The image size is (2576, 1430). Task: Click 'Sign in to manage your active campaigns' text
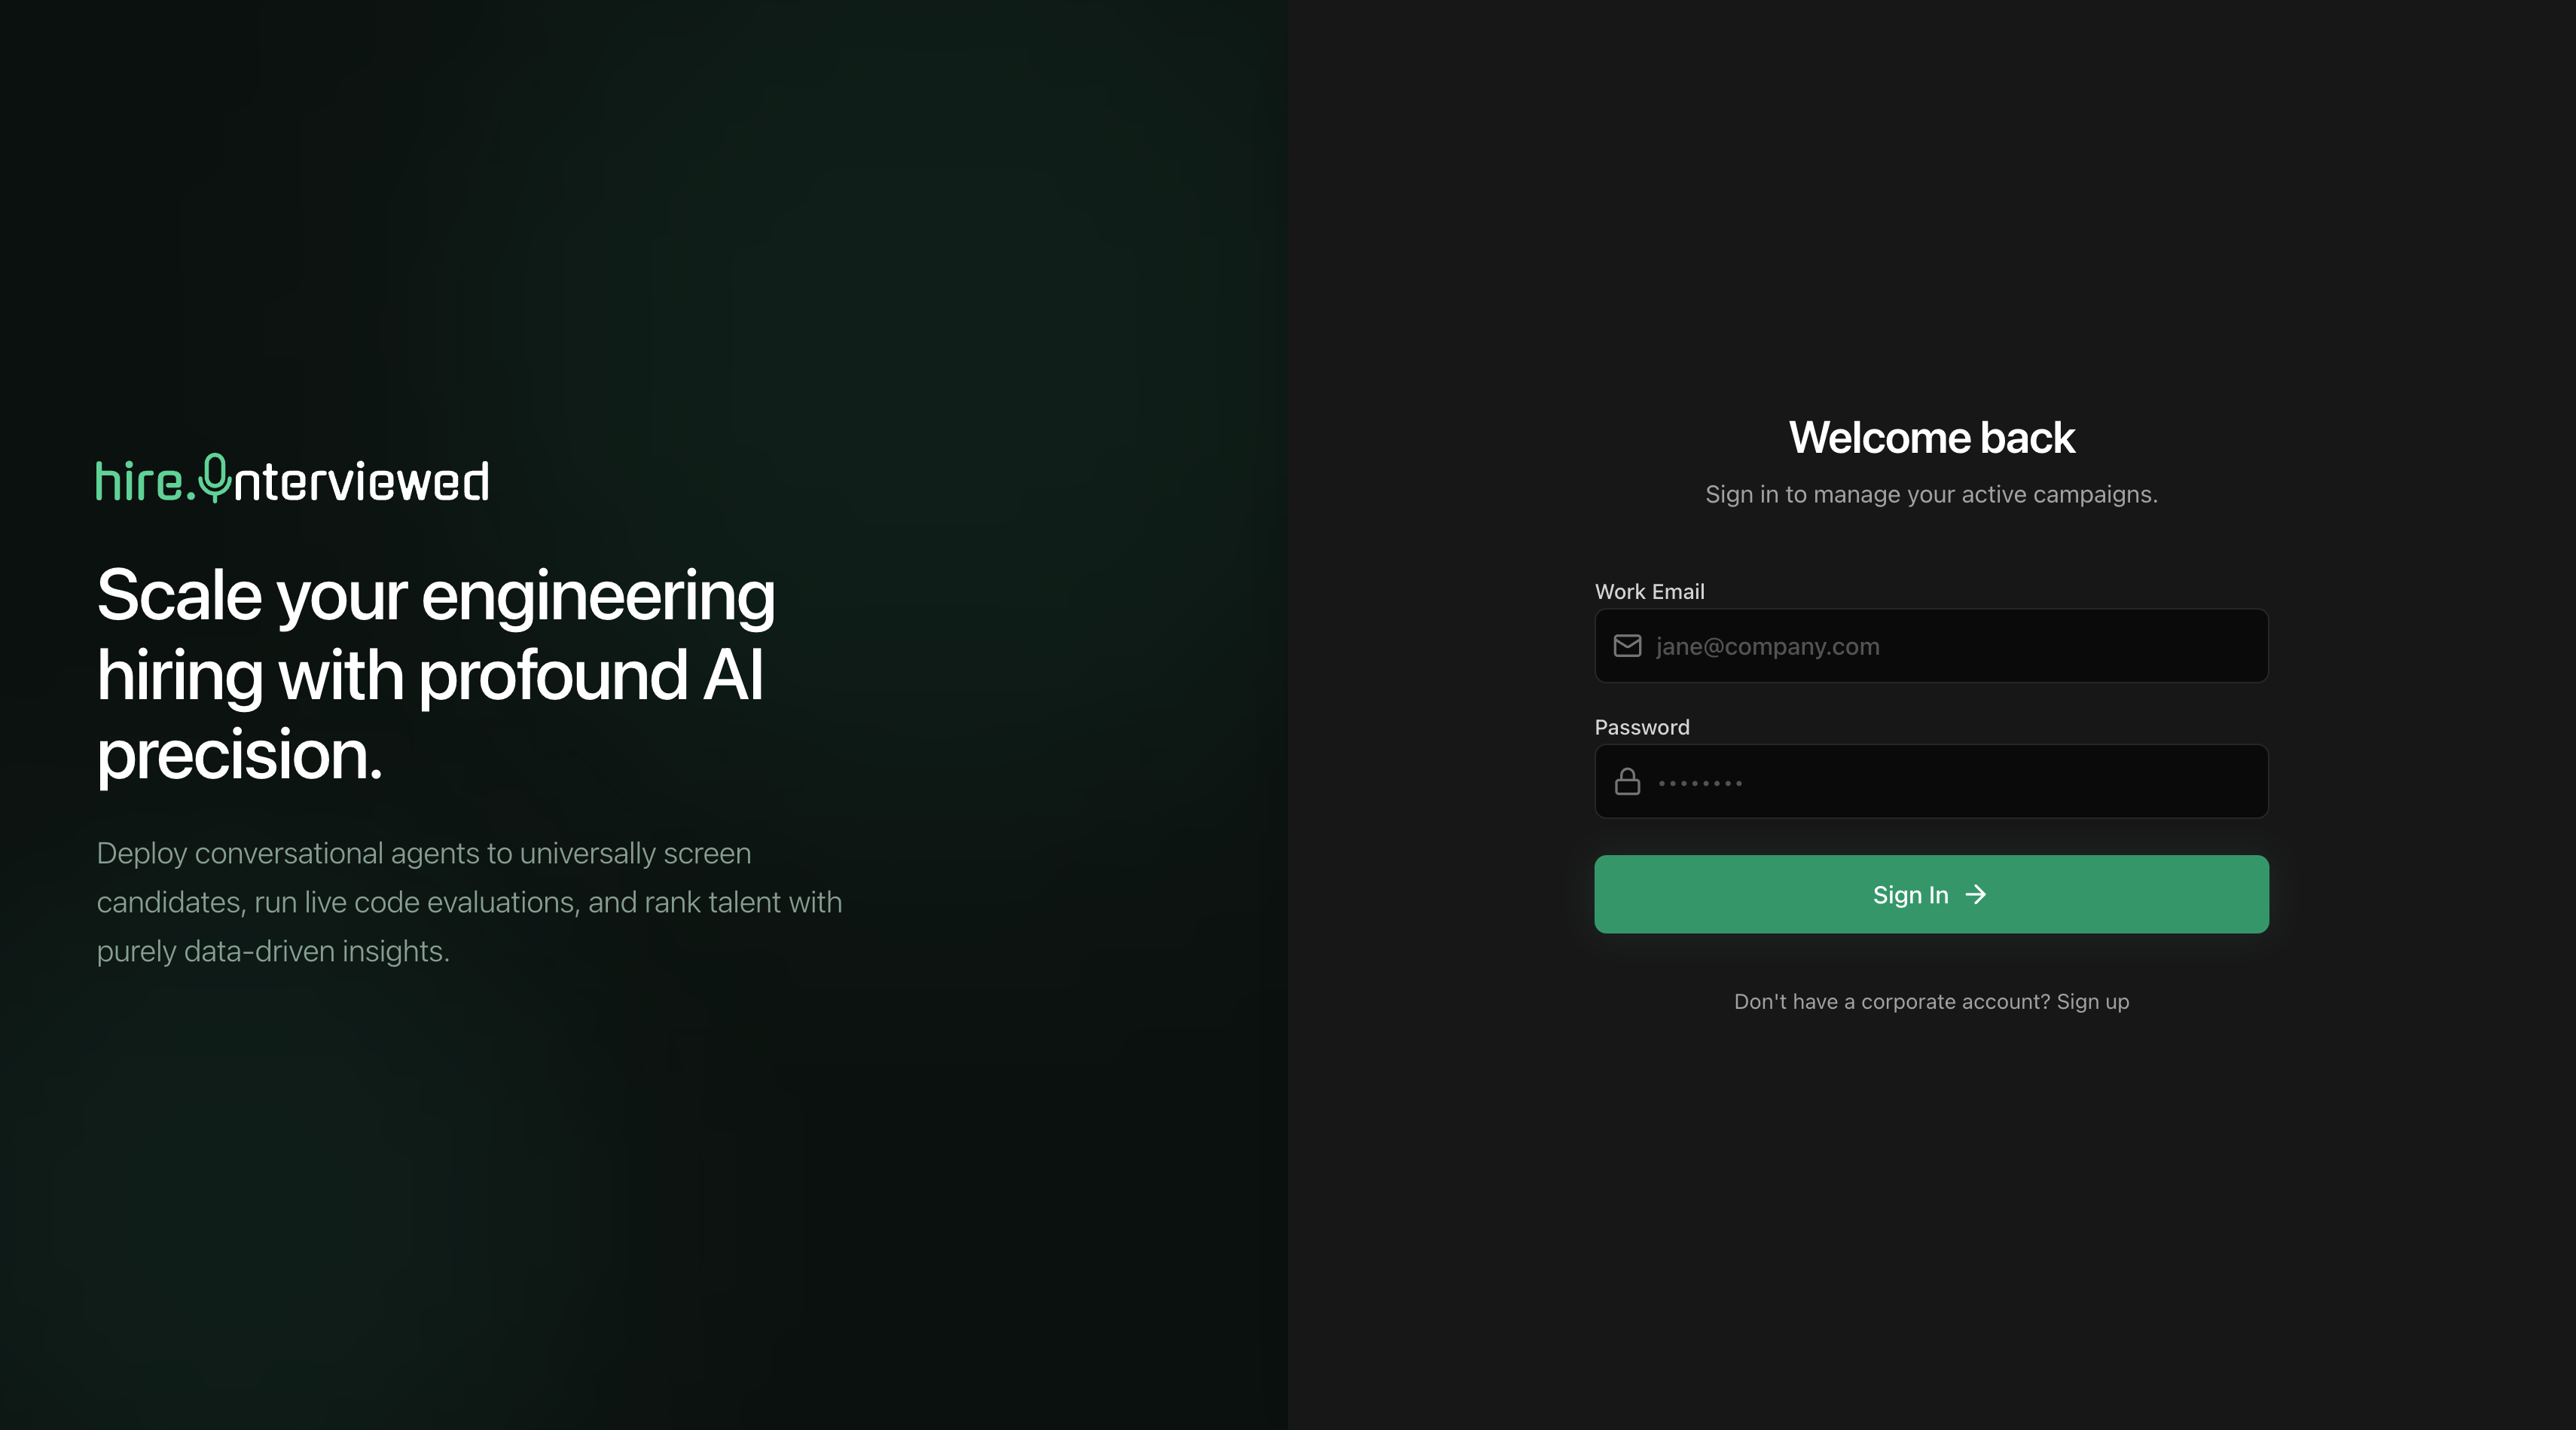tap(1931, 494)
